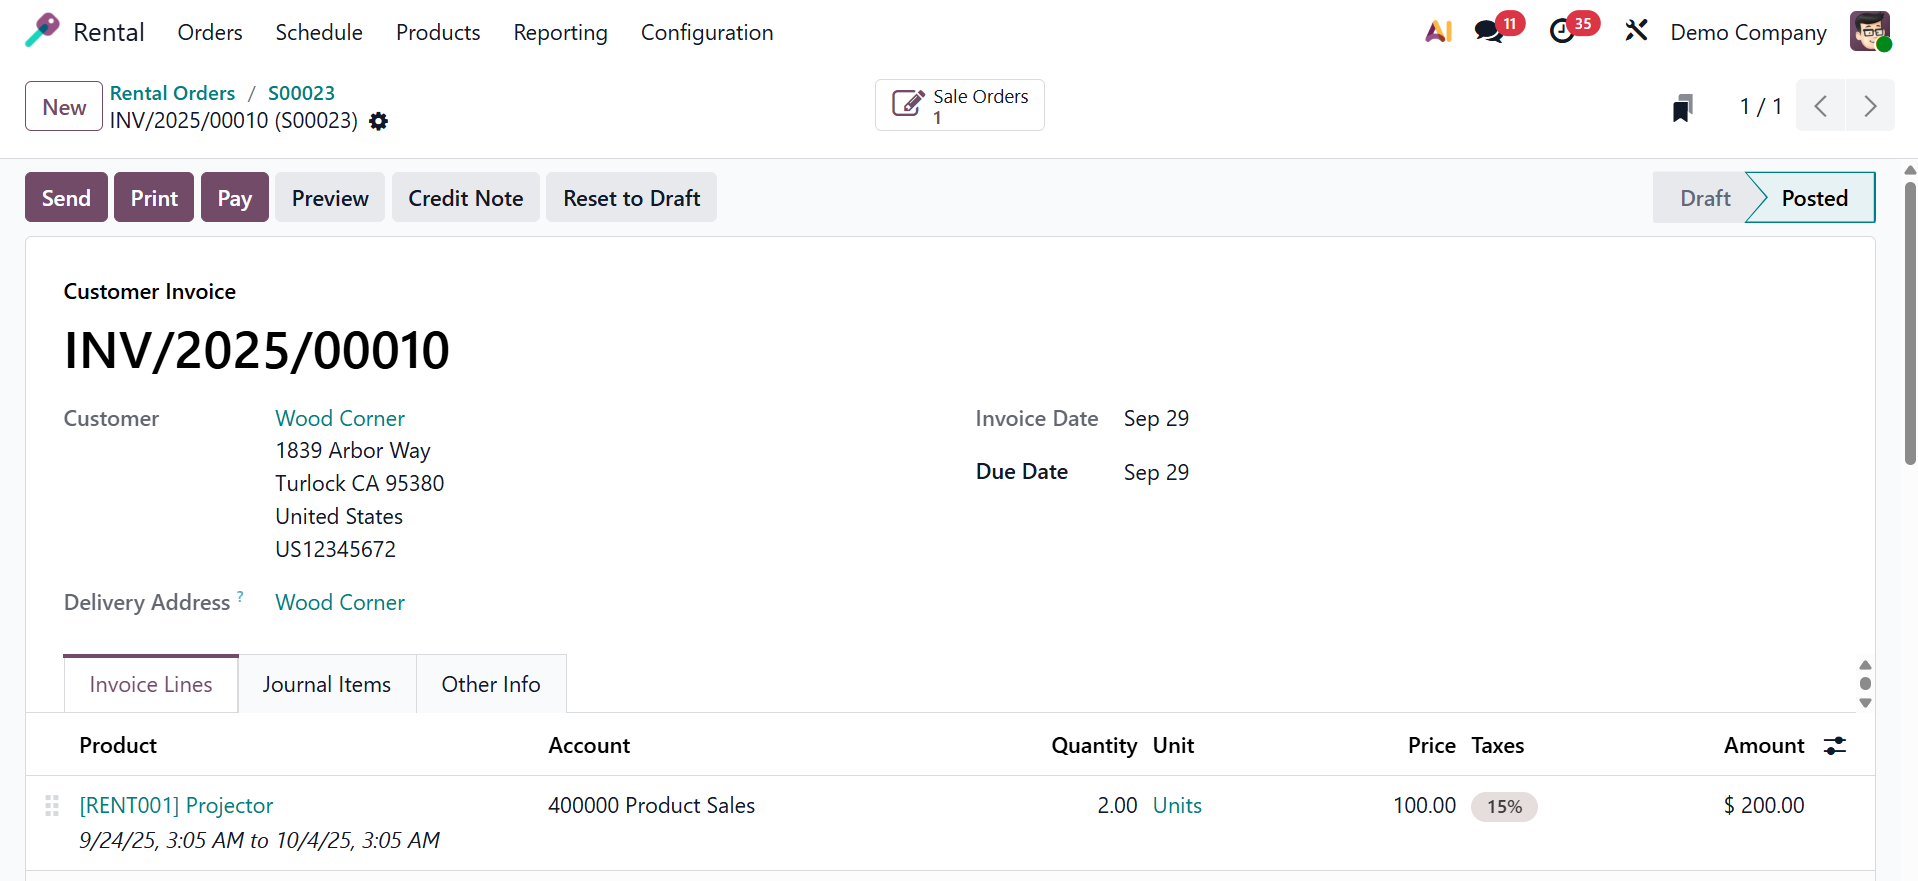Open optional columns adjust settings
This screenshot has height=881, width=1918.
1834,746
